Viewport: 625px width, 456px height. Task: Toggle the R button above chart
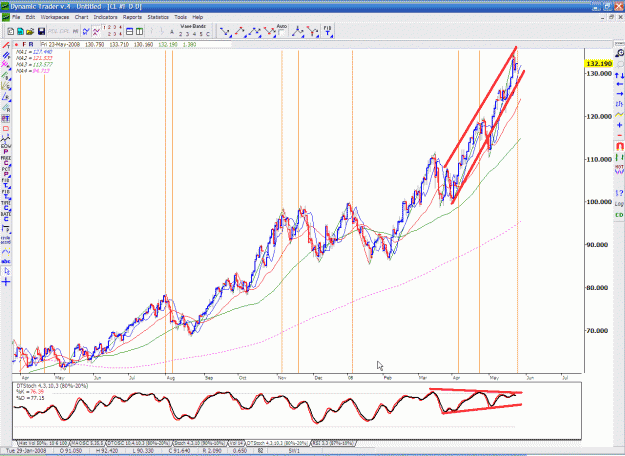click(31, 45)
